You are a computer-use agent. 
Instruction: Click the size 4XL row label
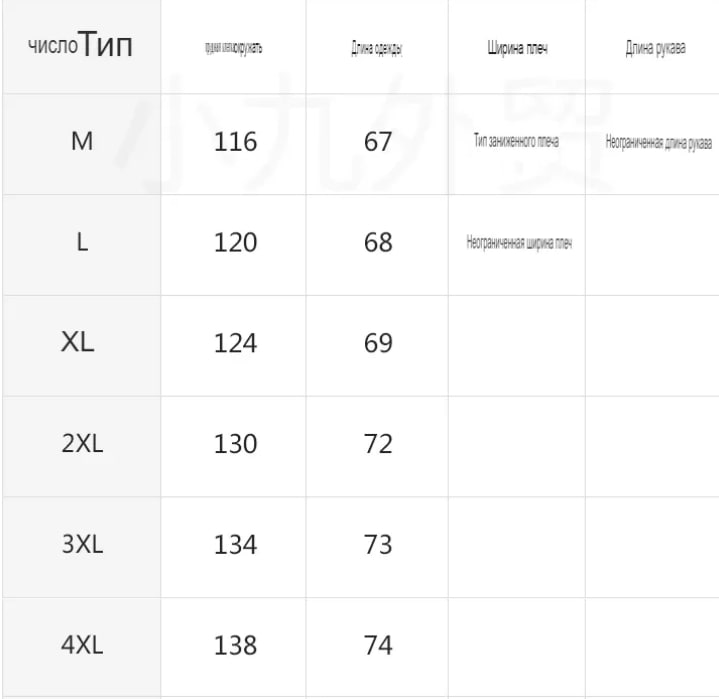pos(82,645)
